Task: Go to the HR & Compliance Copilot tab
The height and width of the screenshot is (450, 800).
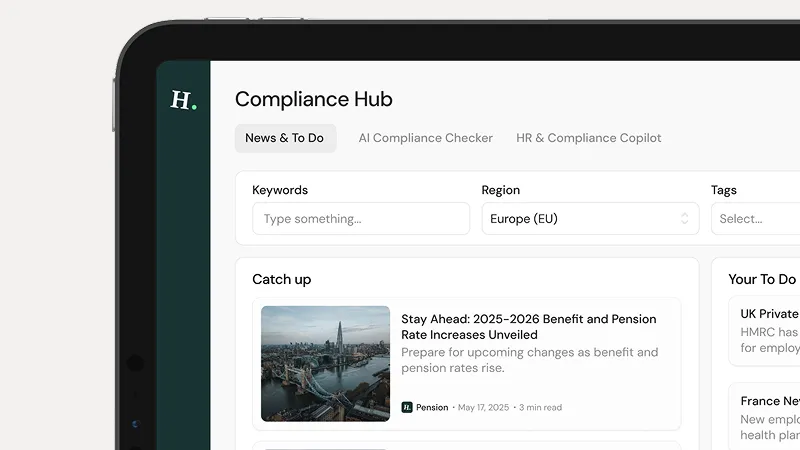Action: point(588,138)
